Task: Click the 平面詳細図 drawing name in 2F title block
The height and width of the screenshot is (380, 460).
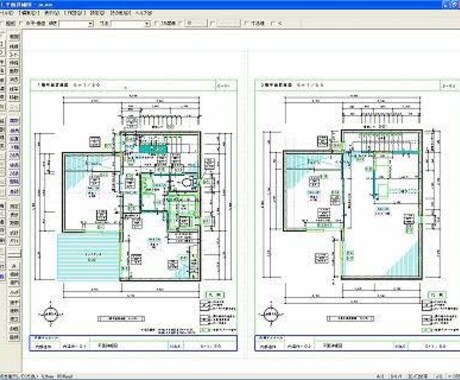Action: point(333,346)
